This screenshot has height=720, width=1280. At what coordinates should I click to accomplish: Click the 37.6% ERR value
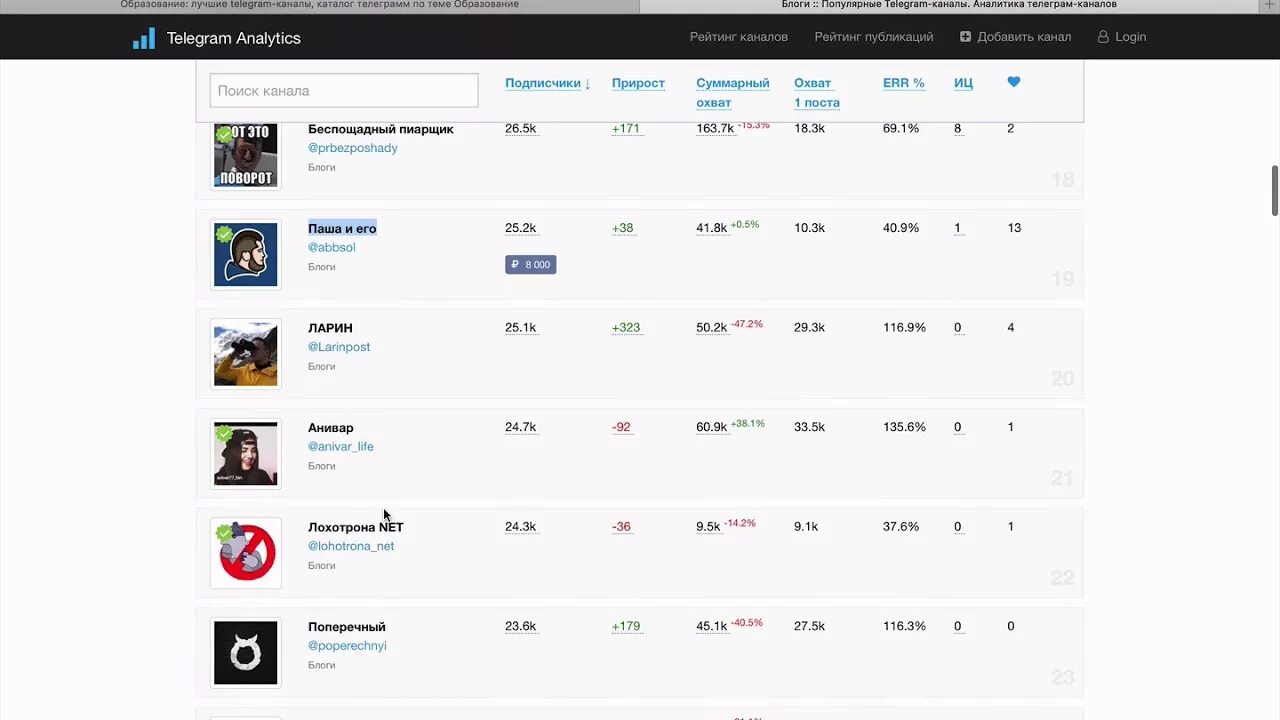pyautogui.click(x=901, y=527)
